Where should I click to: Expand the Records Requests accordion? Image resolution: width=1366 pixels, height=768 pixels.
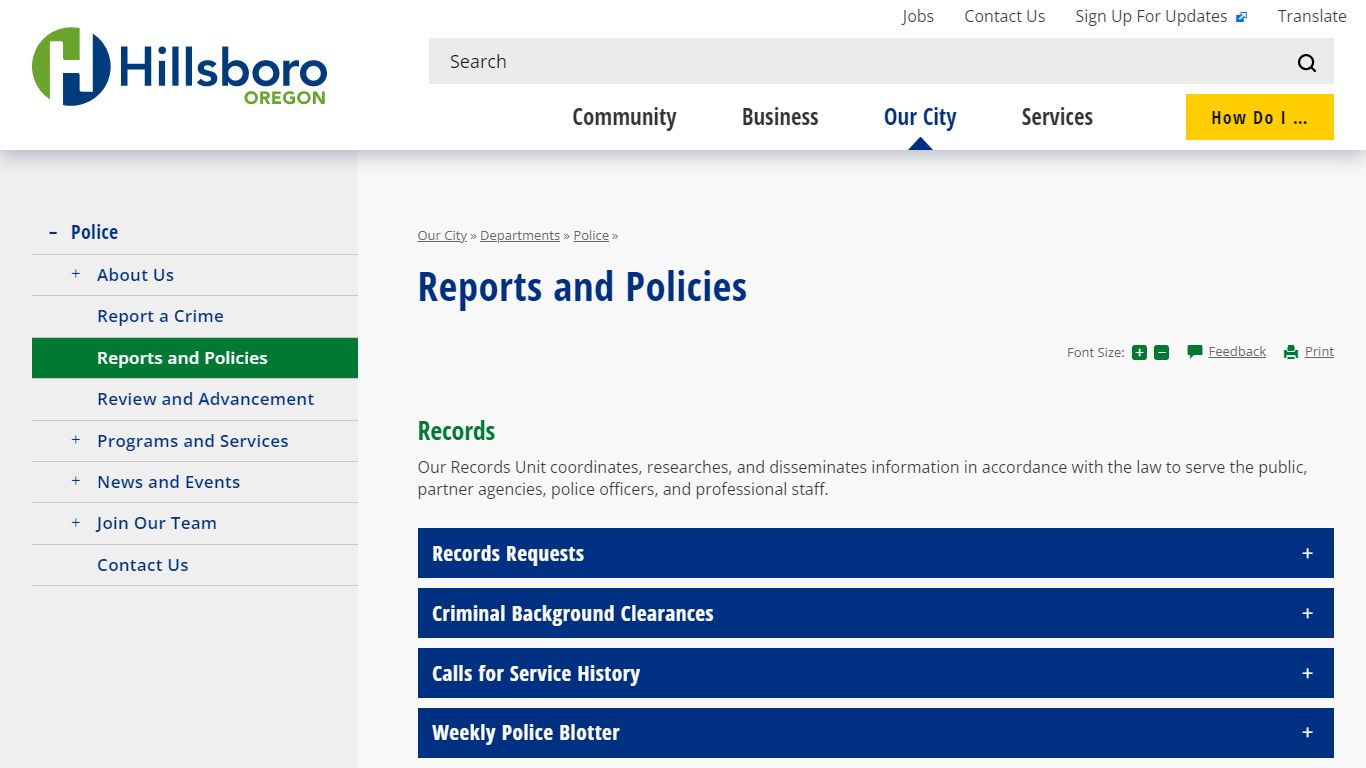point(876,553)
